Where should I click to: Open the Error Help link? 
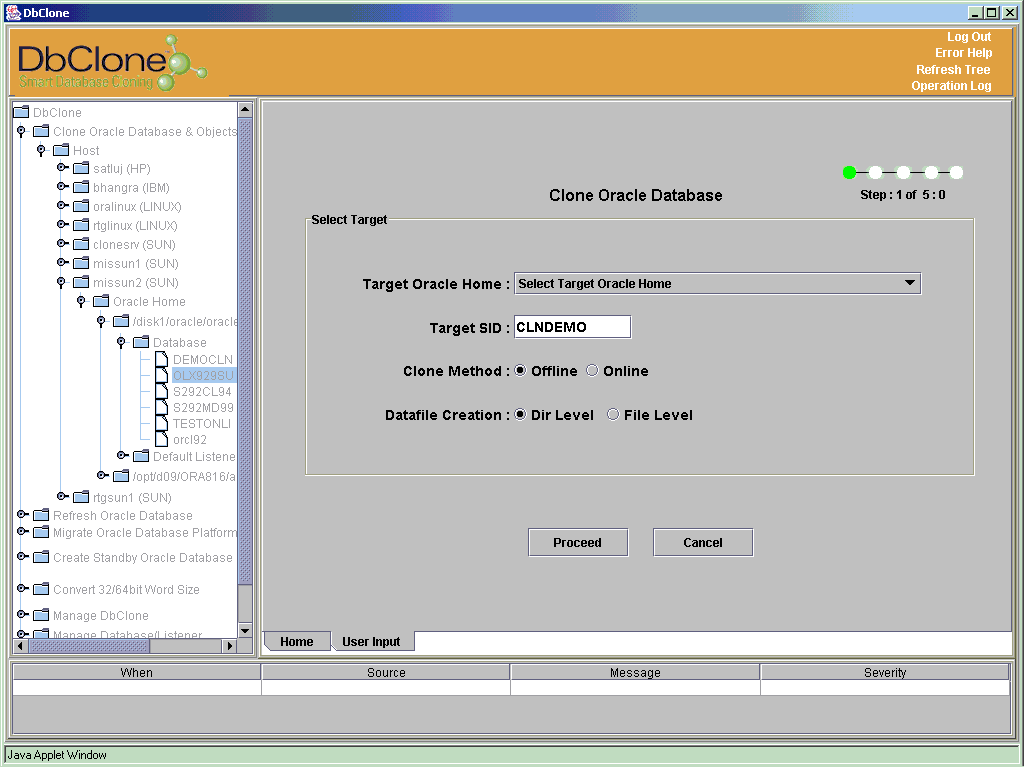point(963,53)
